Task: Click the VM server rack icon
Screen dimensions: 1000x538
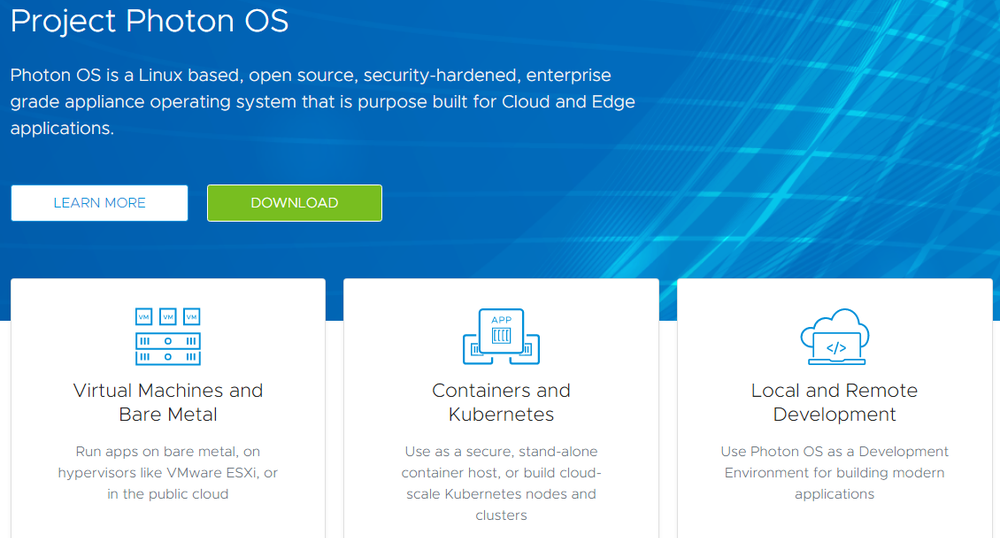Action: [x=168, y=337]
